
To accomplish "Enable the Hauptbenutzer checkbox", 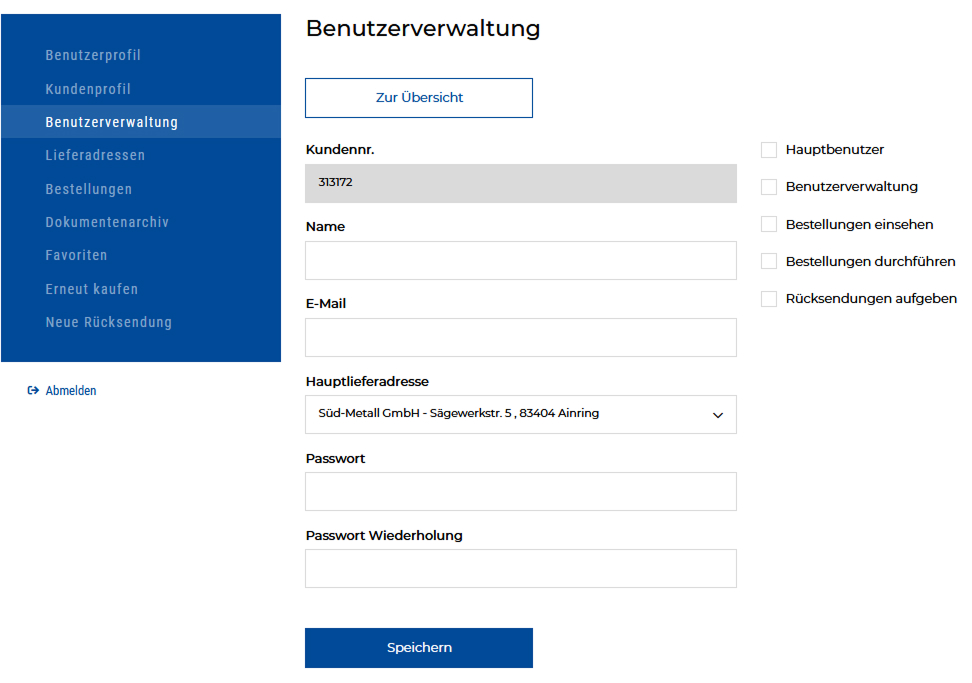I will pyautogui.click(x=769, y=150).
